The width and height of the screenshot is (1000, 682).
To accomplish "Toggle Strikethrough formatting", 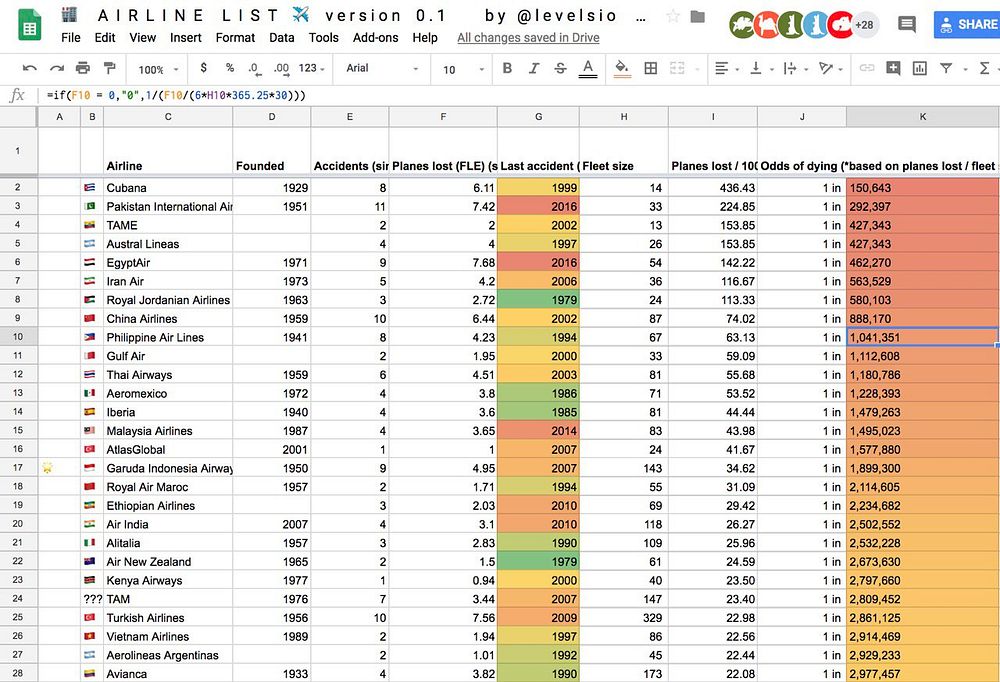I will pos(560,68).
